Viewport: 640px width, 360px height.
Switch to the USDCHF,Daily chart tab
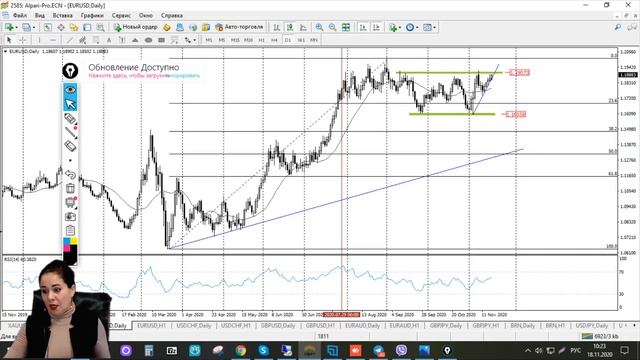194,326
